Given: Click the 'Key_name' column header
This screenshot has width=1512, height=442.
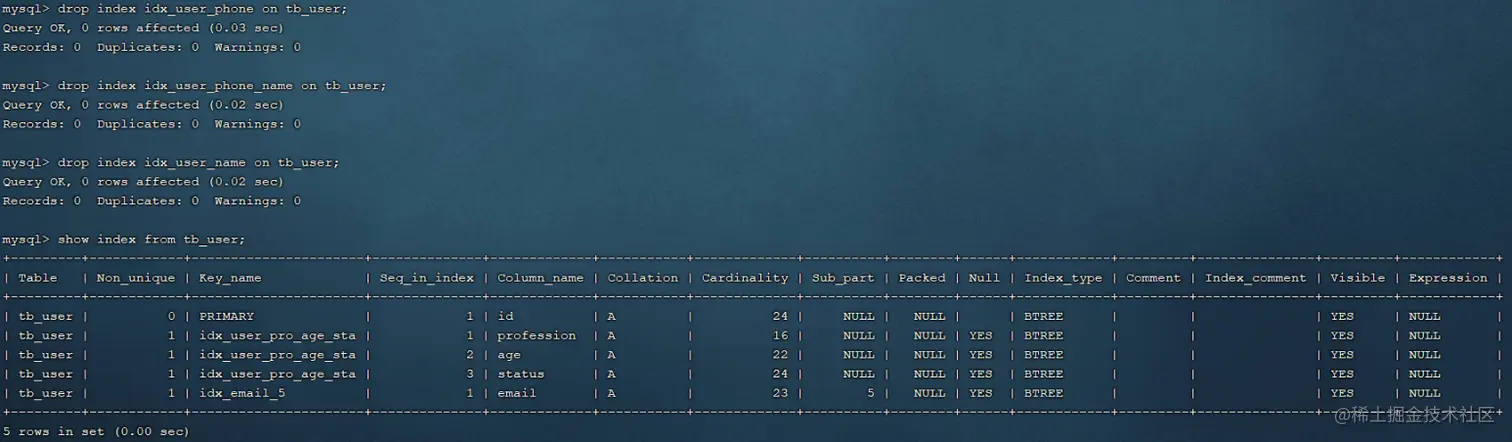Looking at the screenshot, I should click(230, 278).
